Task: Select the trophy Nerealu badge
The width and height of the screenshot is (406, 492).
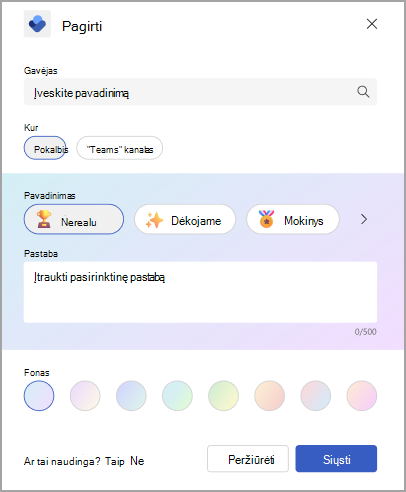Action: pyautogui.click(x=74, y=219)
